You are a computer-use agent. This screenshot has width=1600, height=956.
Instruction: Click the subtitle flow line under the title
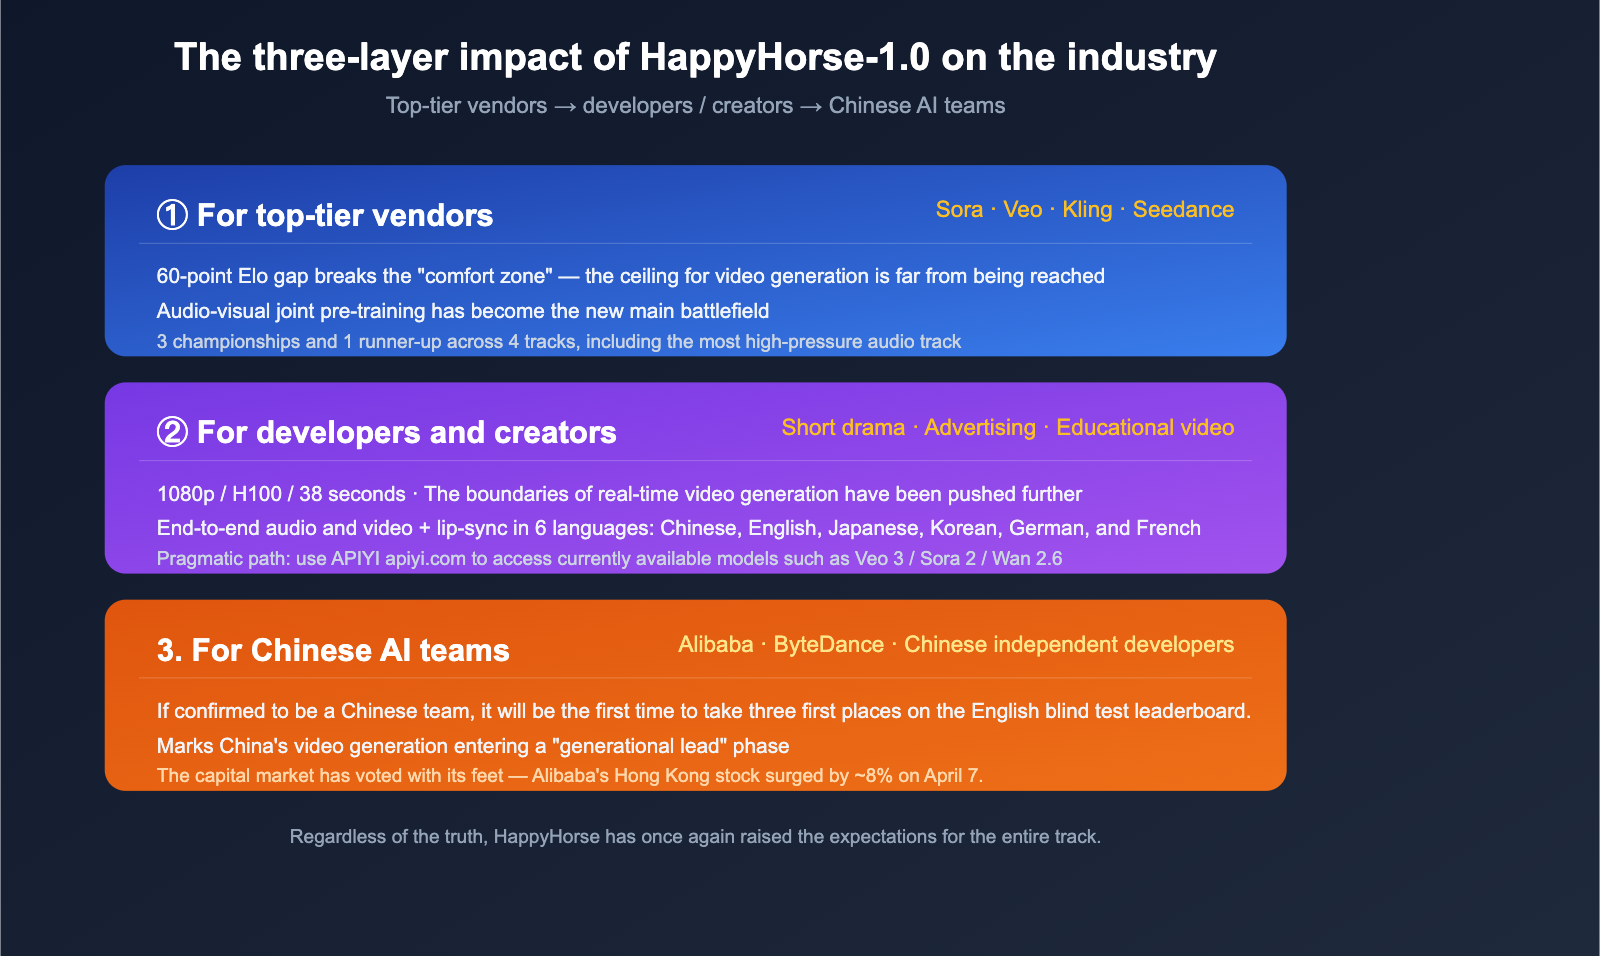tap(695, 105)
